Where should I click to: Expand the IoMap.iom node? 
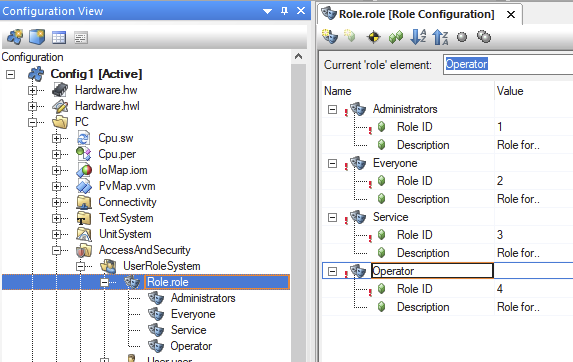(56, 170)
